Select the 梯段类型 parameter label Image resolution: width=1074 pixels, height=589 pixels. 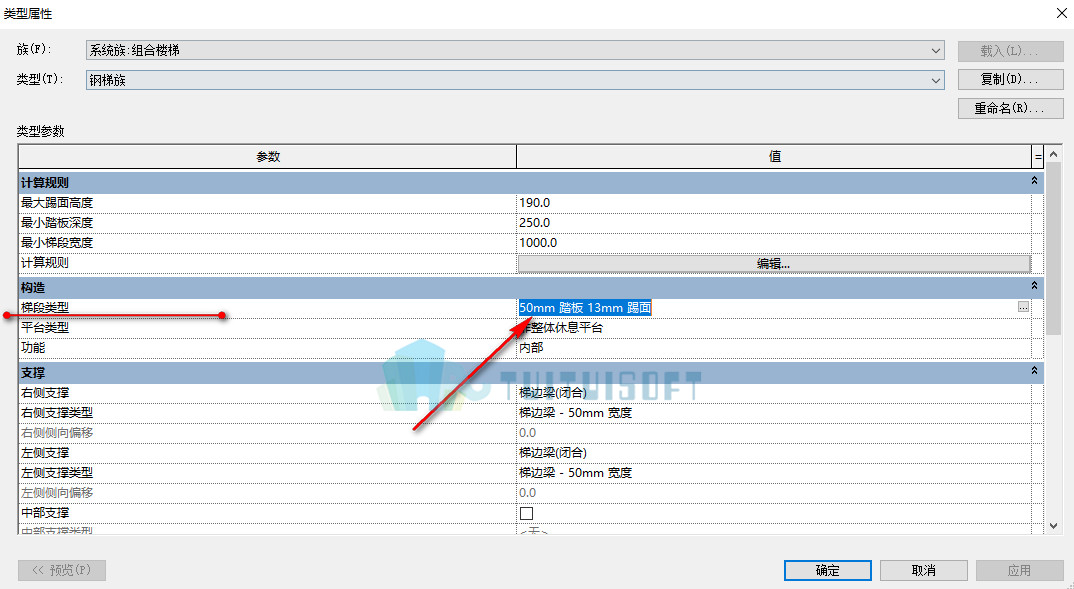pyautogui.click(x=45, y=308)
